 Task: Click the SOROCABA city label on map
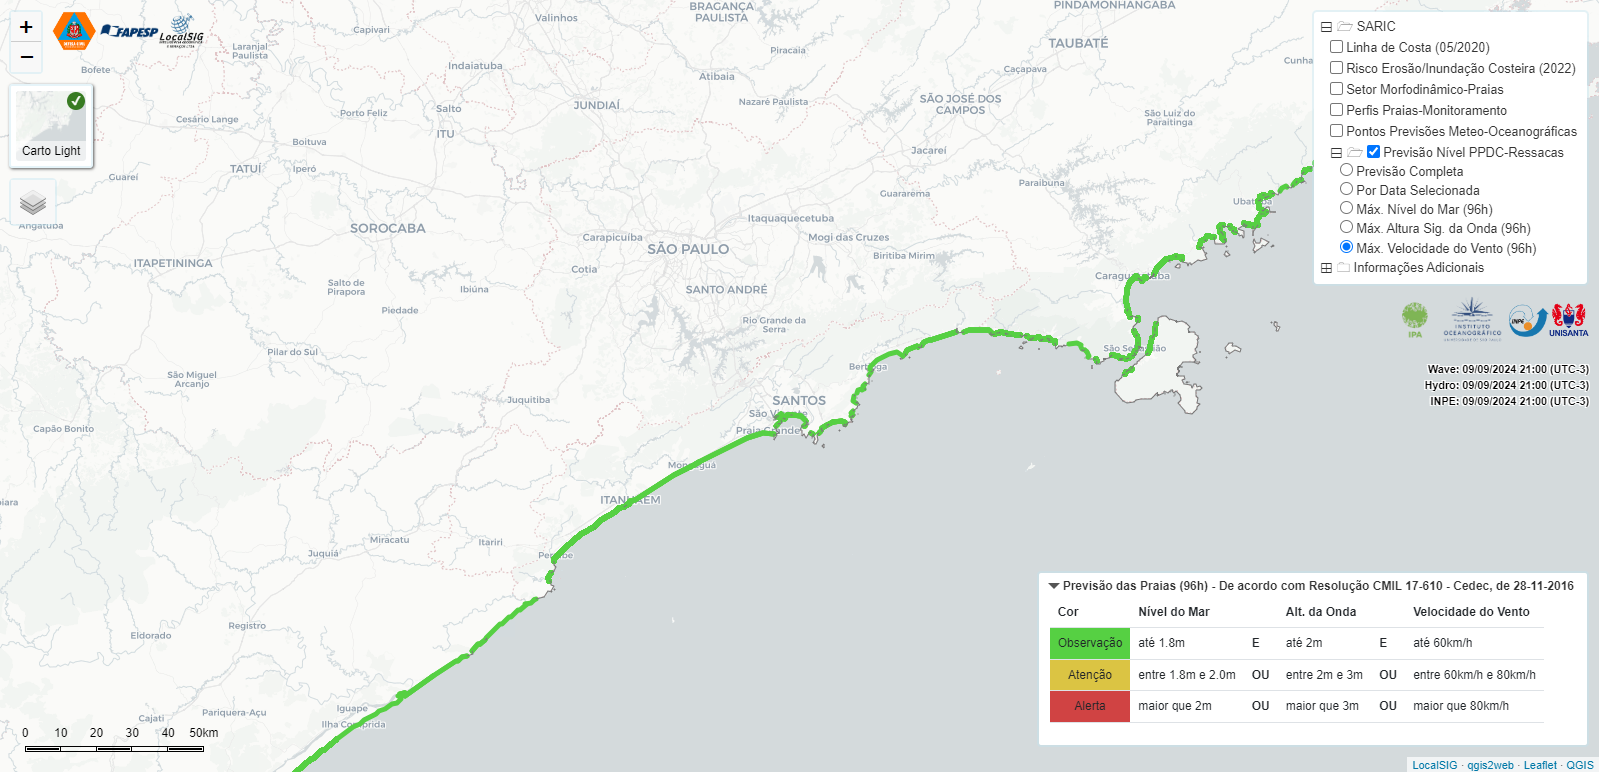[388, 228]
